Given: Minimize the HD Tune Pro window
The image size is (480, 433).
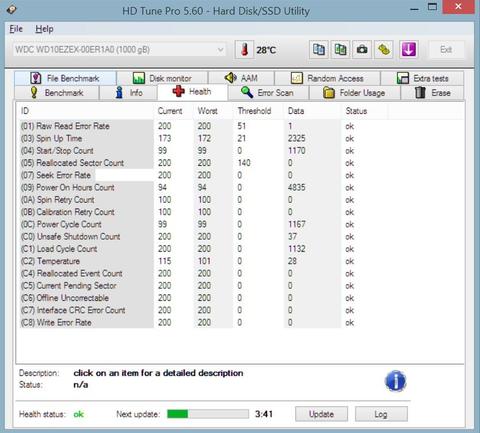Looking at the screenshot, I should [414, 8].
